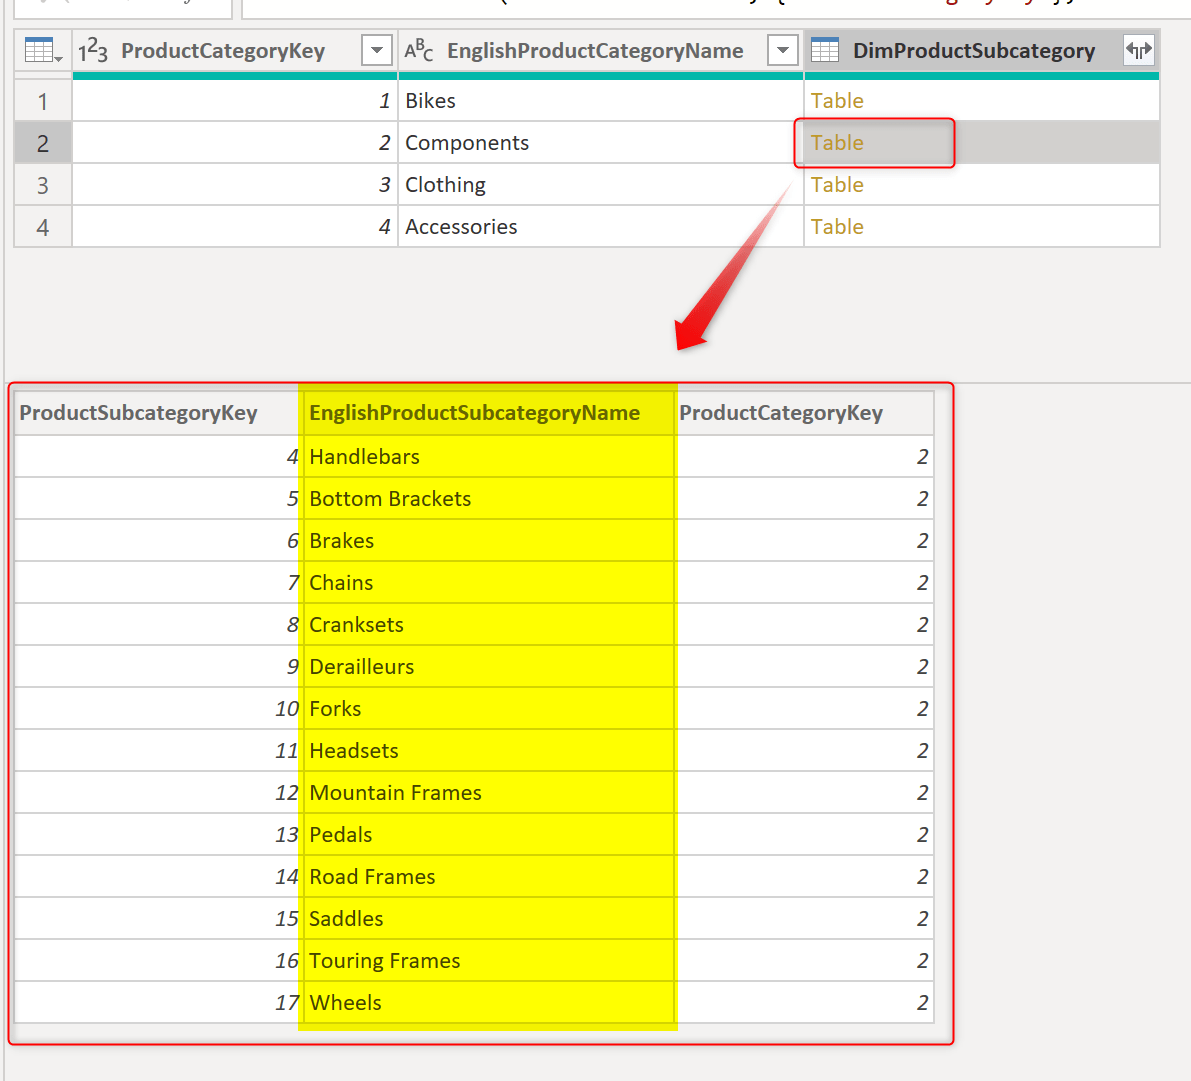Select the Clothing cell
The height and width of the screenshot is (1081, 1191).
[445, 184]
